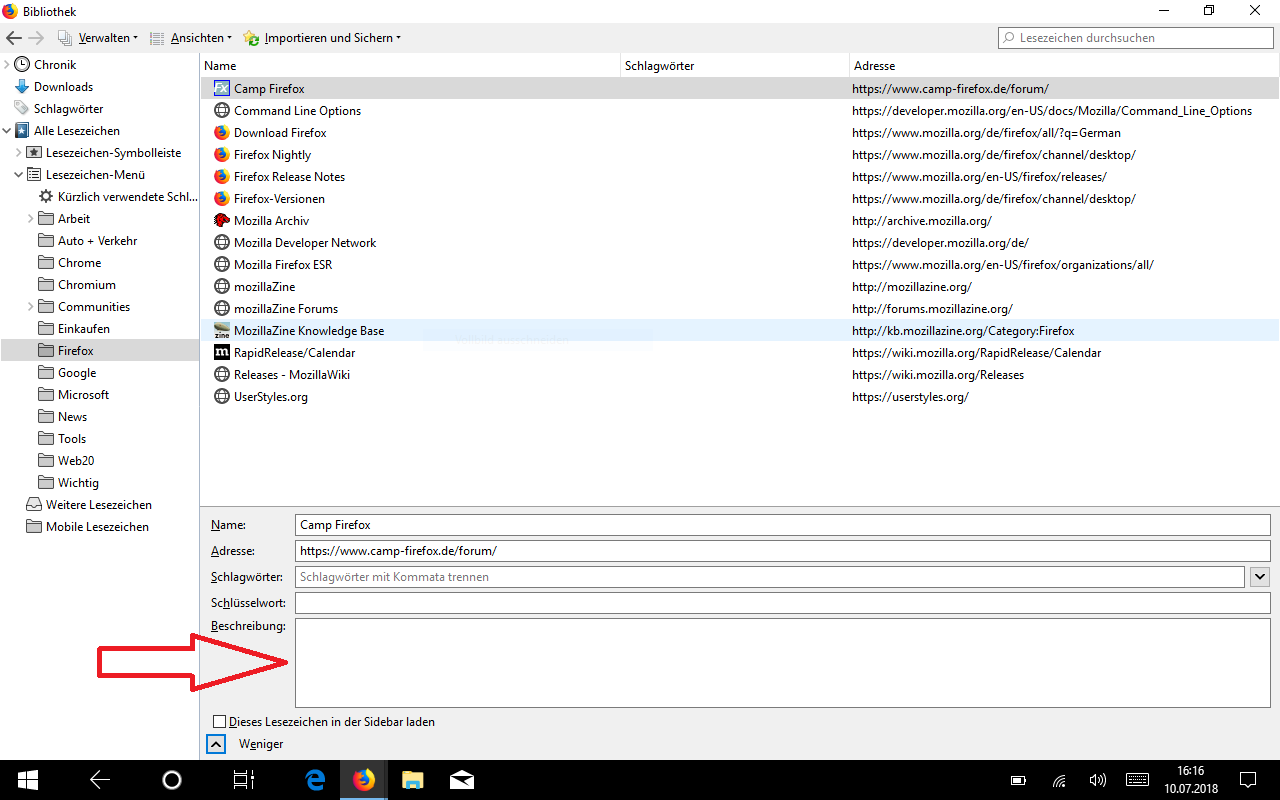Select the Download Firefox bookmark icon
Screen dimensions: 1280x800
point(222,133)
